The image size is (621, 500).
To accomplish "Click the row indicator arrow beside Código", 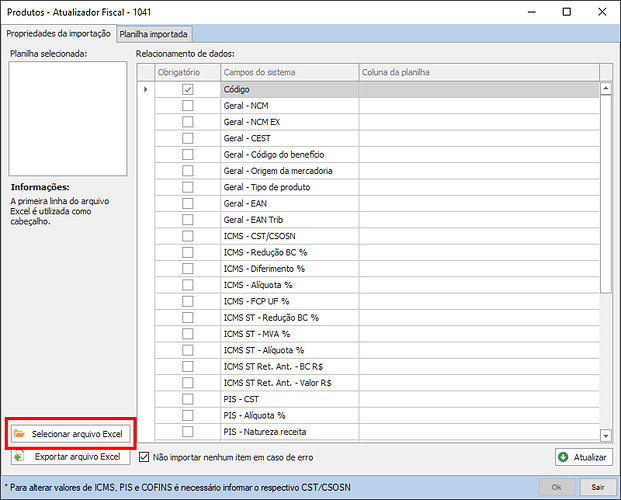I will [146, 90].
